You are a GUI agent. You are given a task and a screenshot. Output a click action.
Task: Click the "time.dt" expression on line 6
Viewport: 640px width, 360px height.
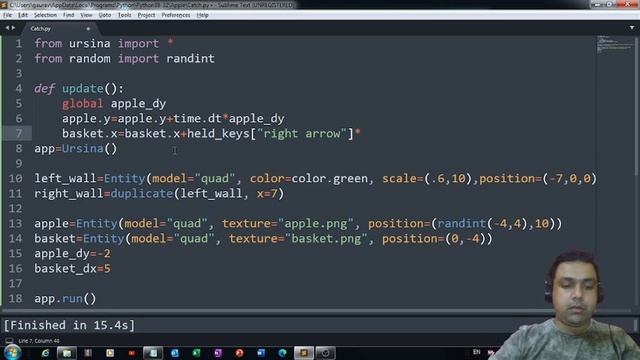click(x=198, y=119)
